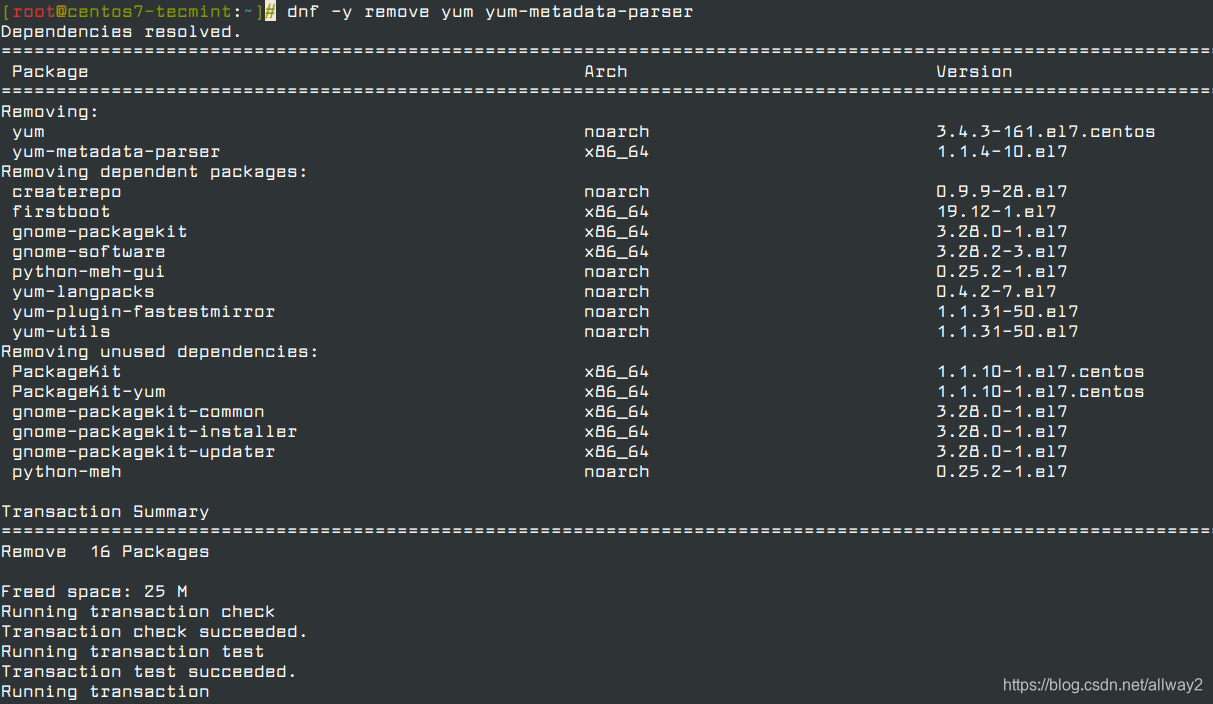Click version 0.9.9-28.el7 of createrepo

tap(1002, 192)
